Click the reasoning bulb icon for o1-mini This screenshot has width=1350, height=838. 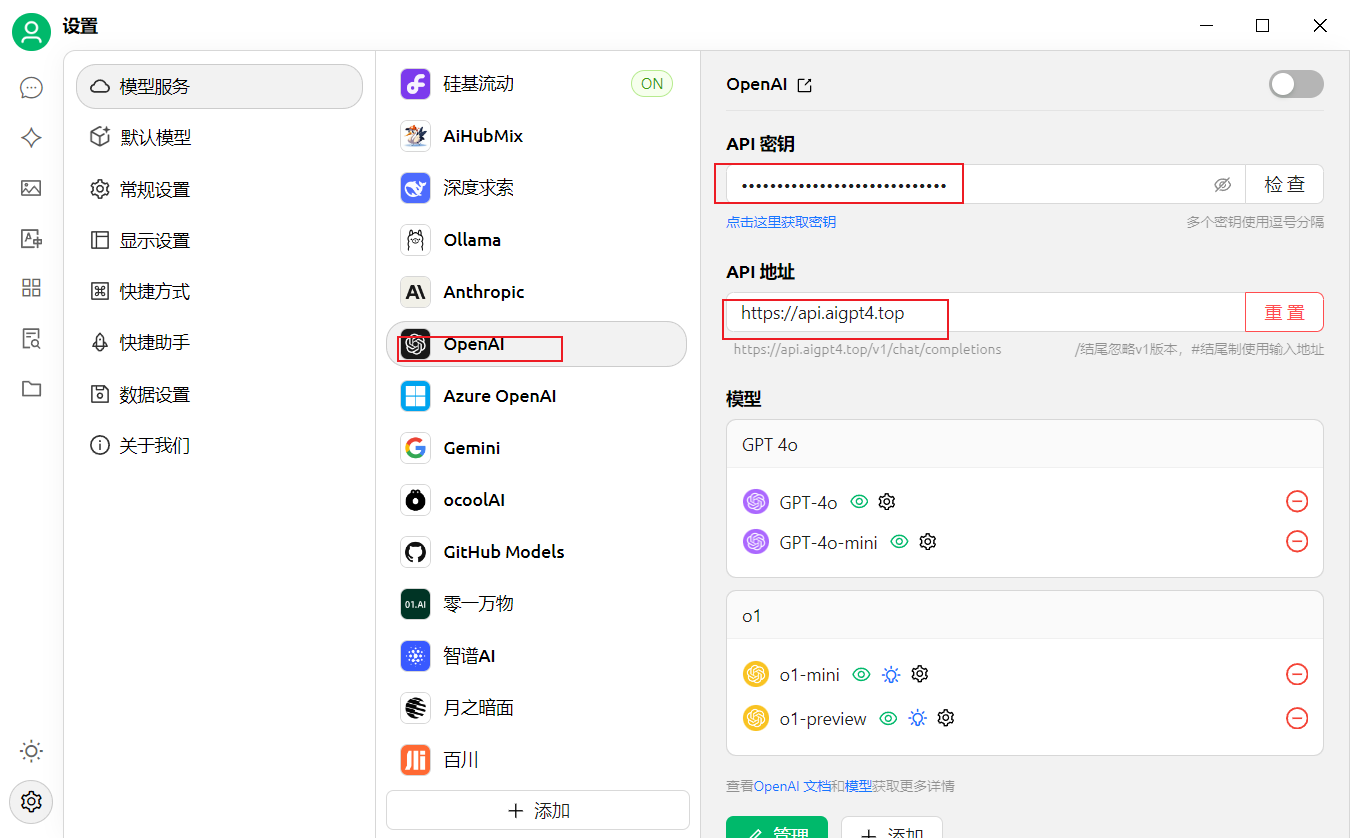[x=891, y=675]
